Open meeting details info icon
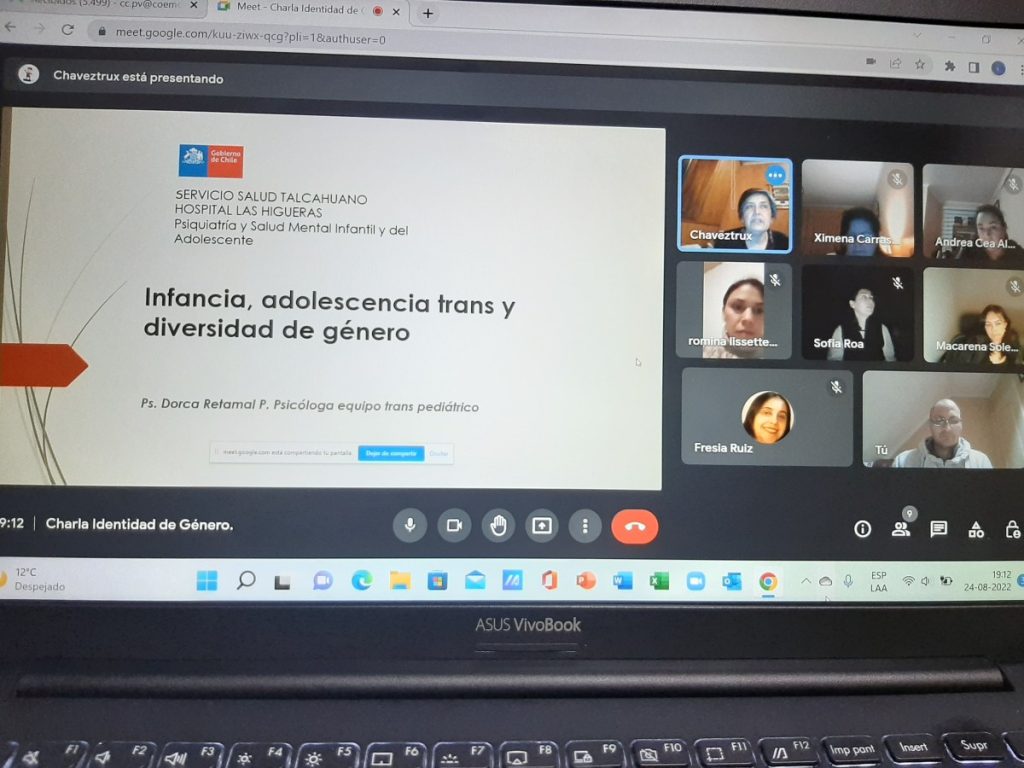1024x768 pixels. 862,529
